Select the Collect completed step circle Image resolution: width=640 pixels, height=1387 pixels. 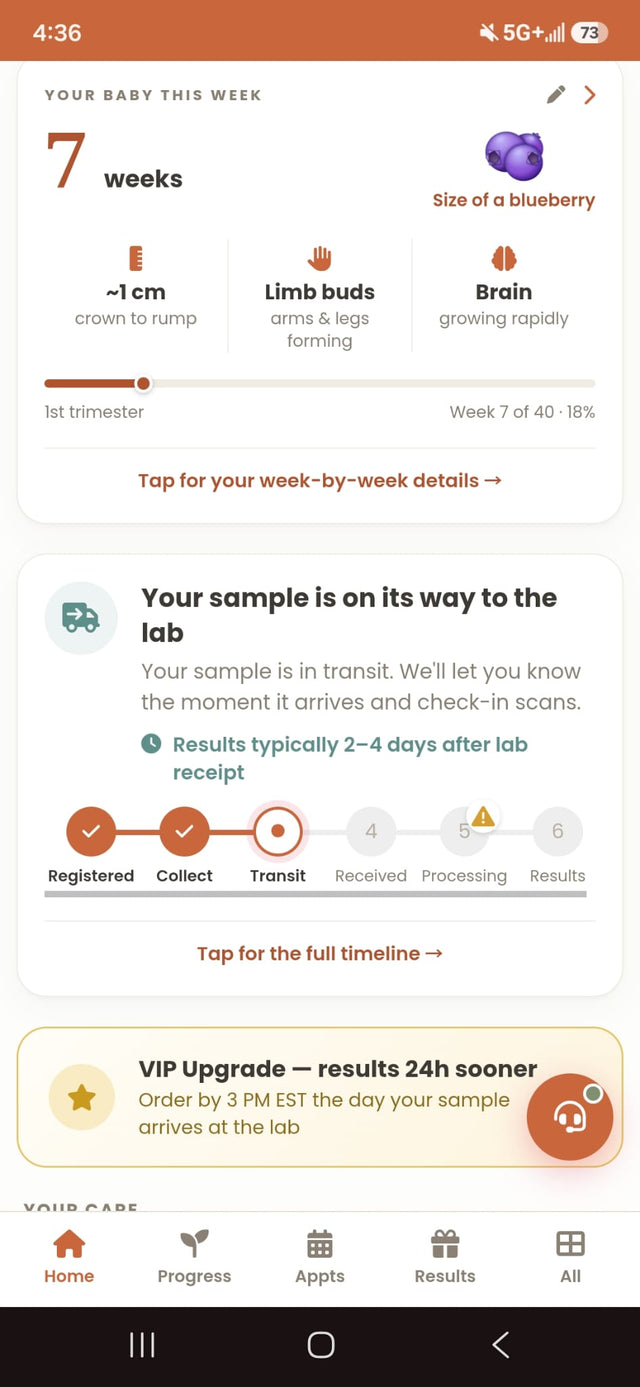pos(184,831)
